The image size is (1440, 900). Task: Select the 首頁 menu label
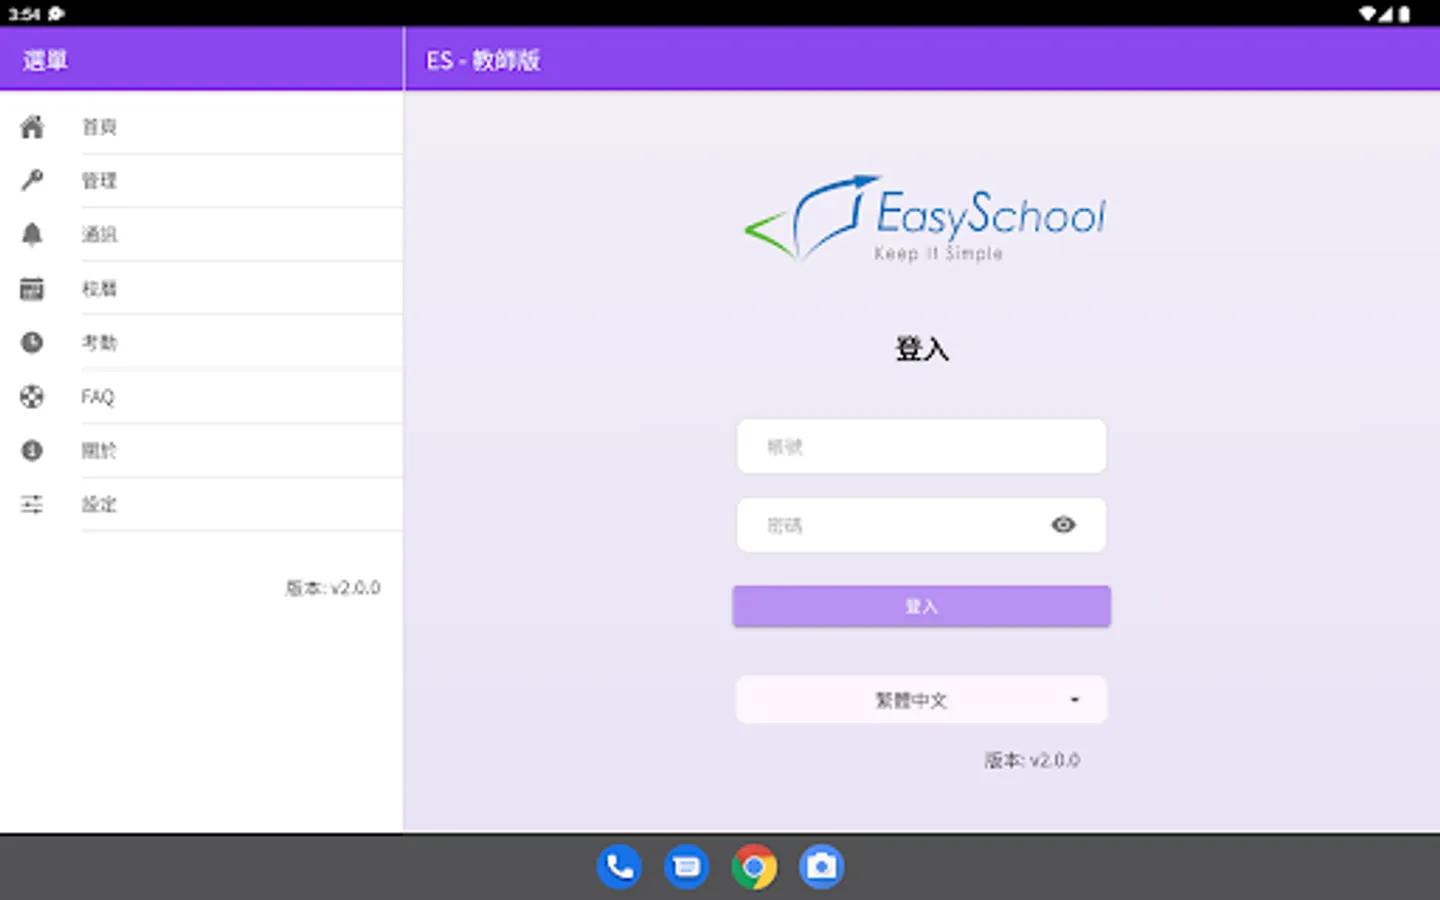[x=99, y=127]
